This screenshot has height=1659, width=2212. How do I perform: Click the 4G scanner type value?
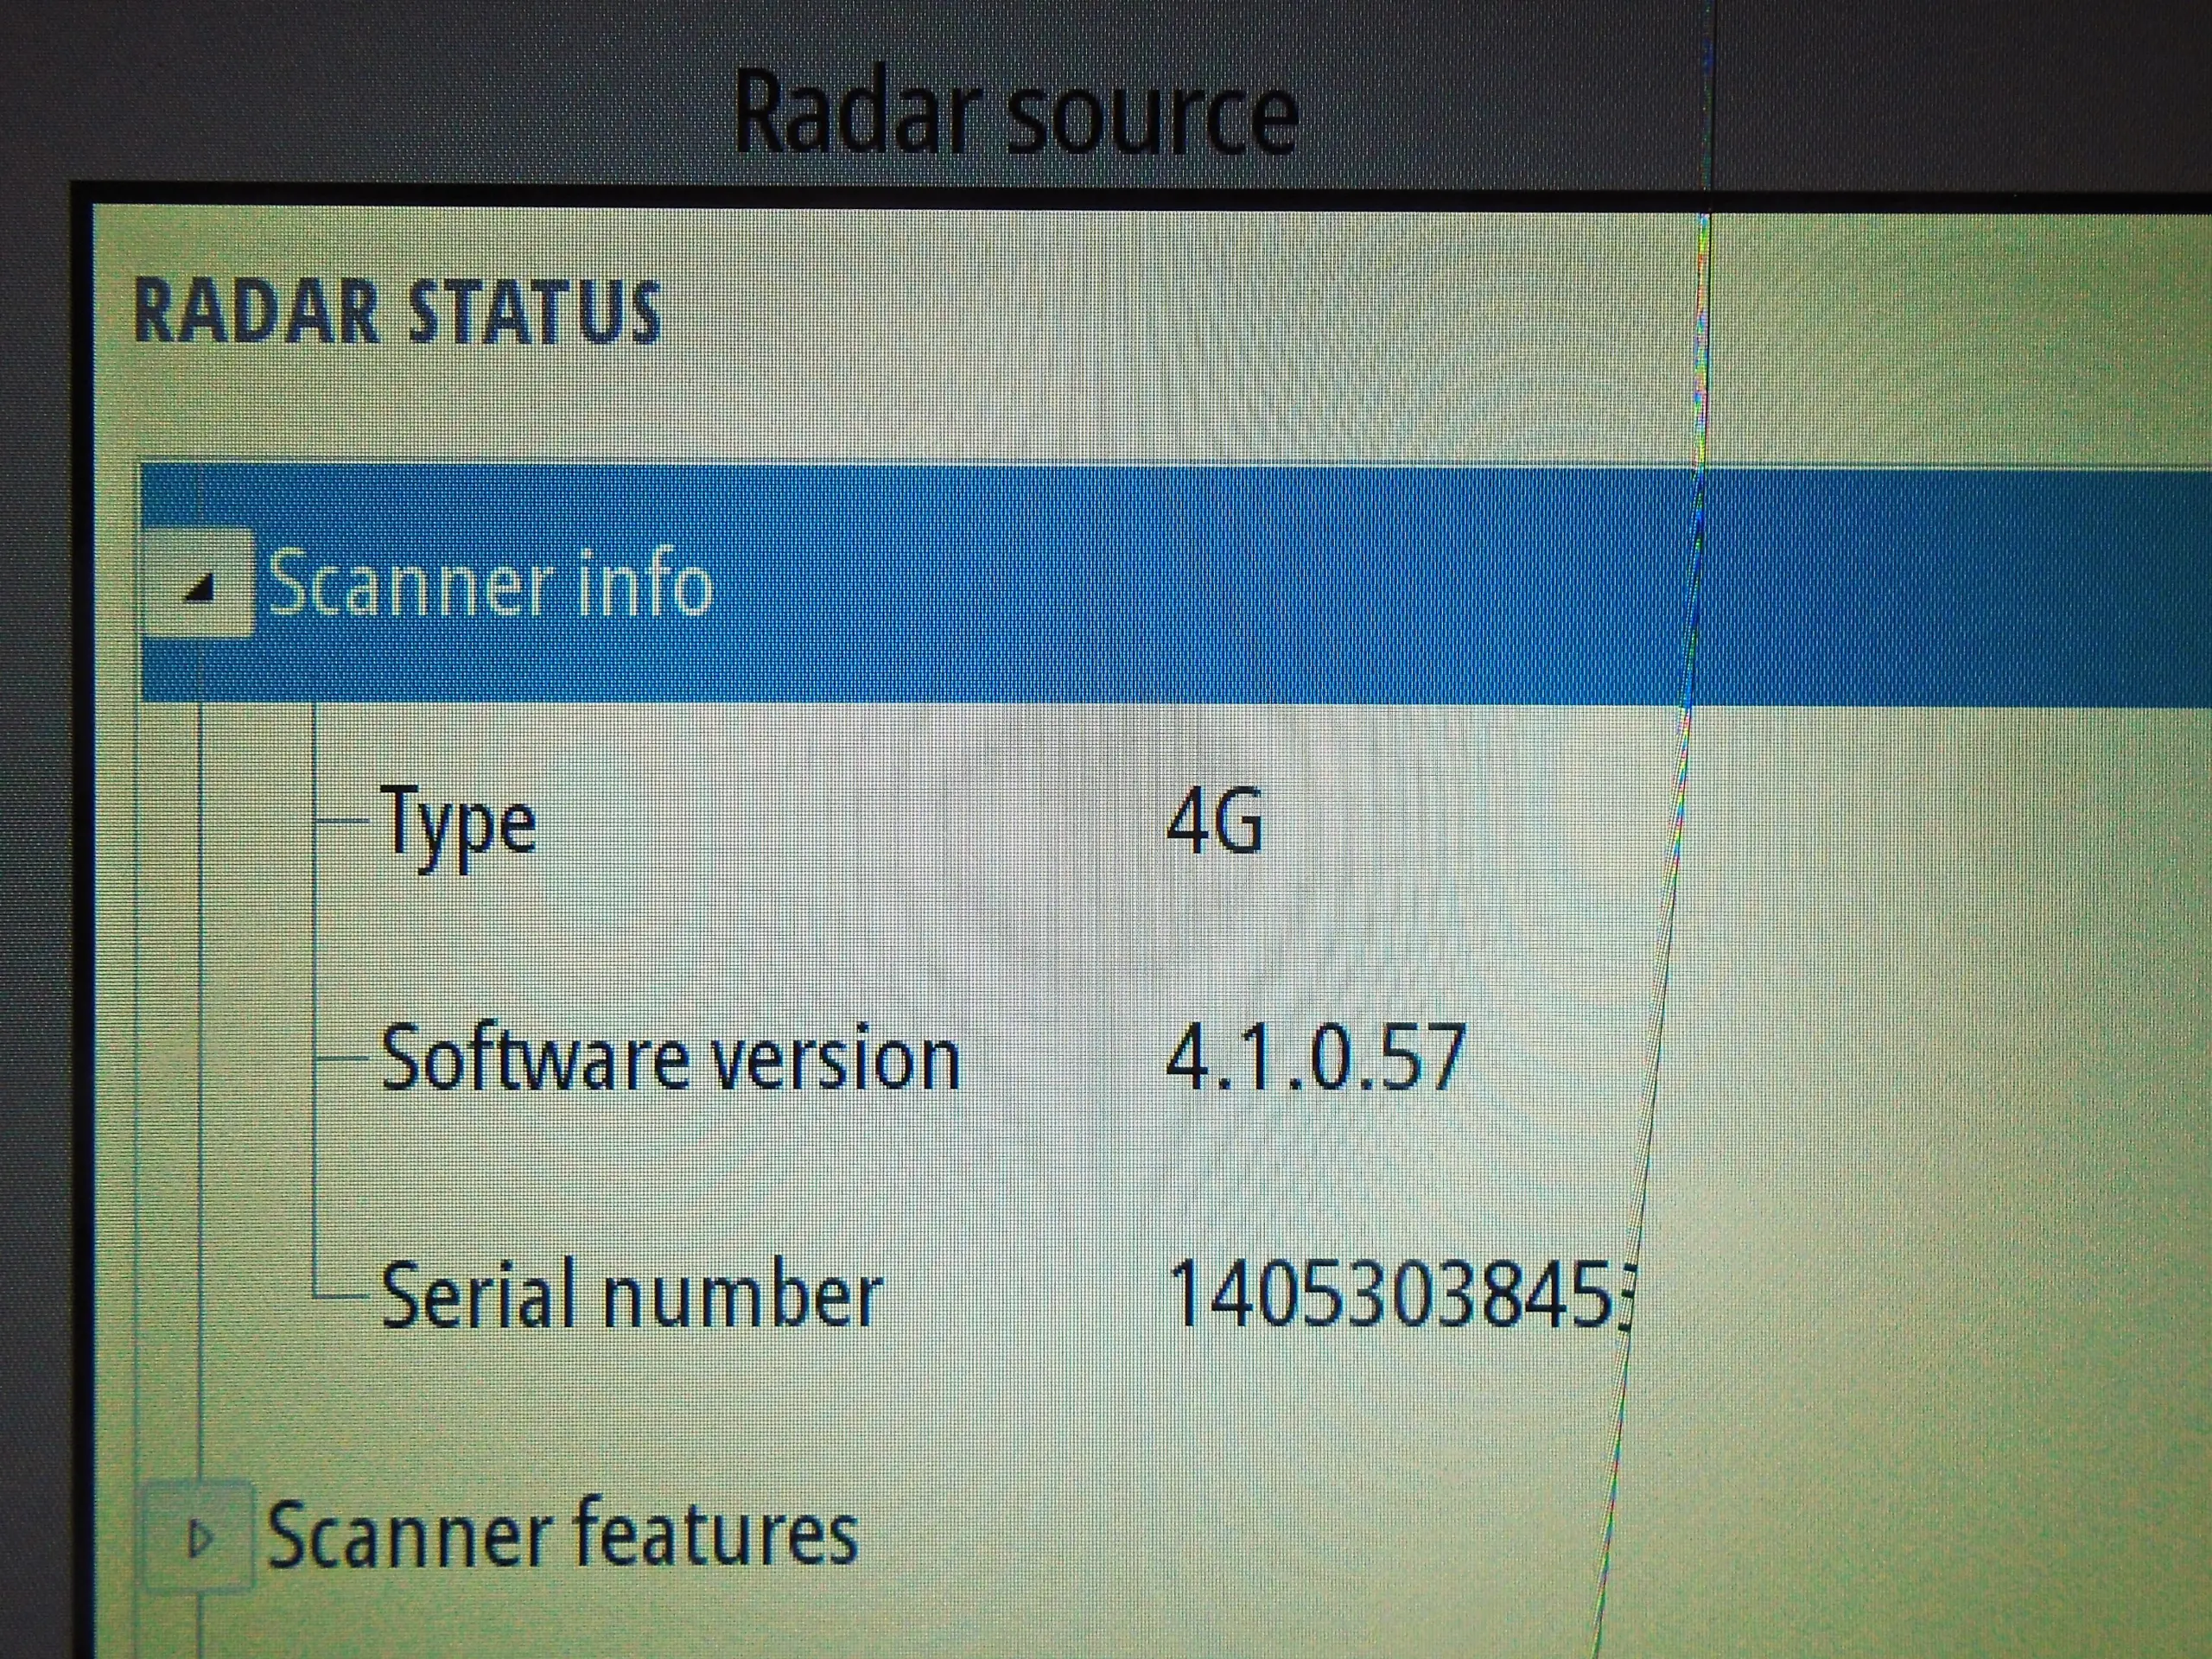[x=1214, y=822]
